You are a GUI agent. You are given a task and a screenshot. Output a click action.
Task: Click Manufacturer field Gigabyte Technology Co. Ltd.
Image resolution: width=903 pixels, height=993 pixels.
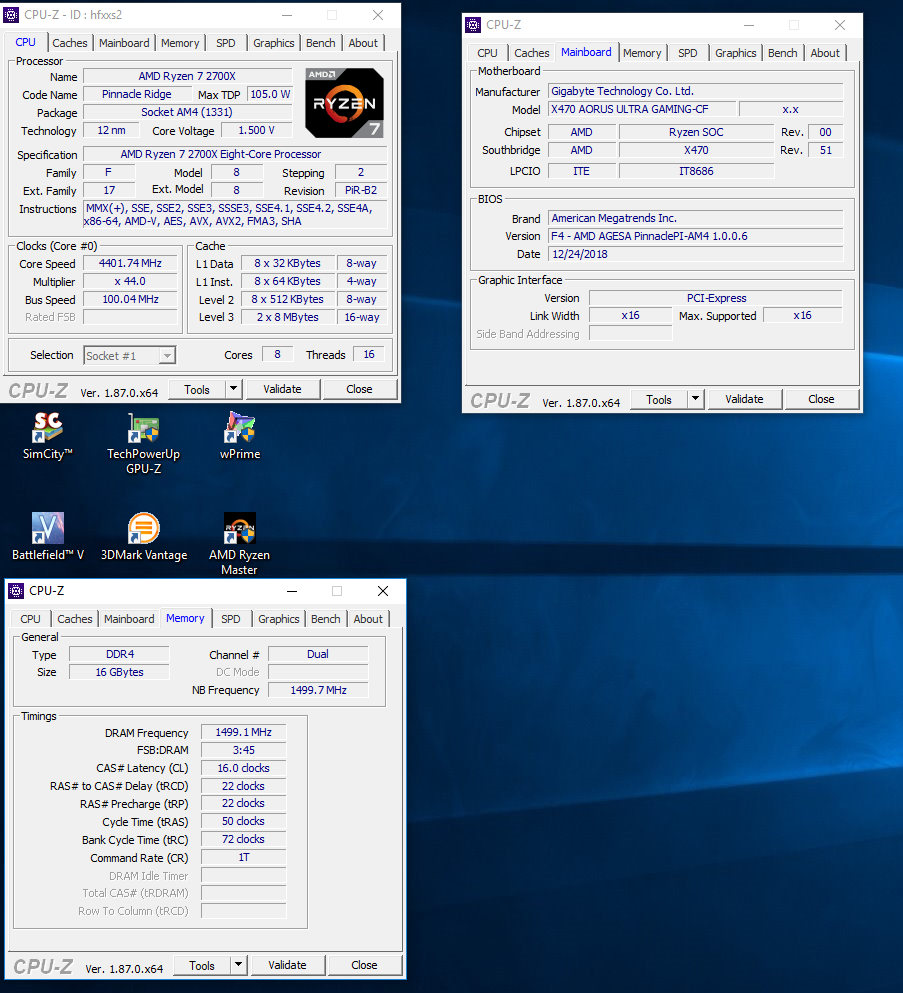coord(695,91)
